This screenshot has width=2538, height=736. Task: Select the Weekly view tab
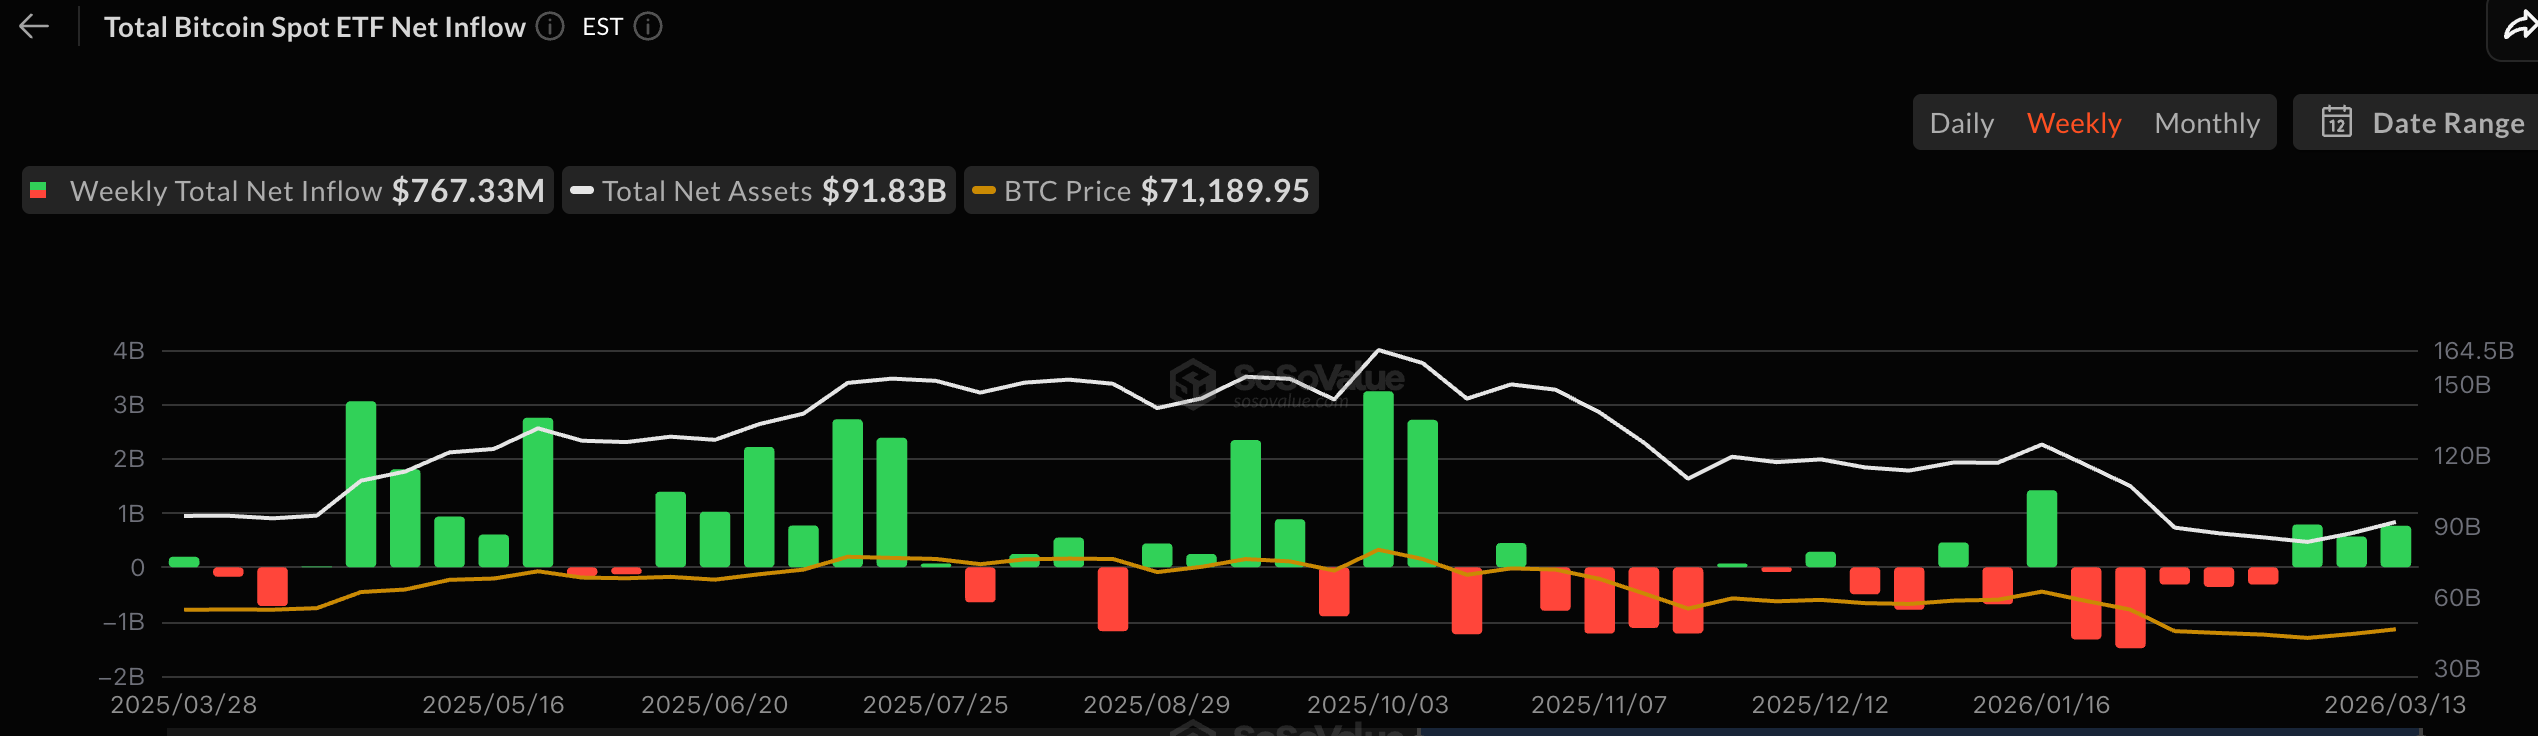point(2073,123)
